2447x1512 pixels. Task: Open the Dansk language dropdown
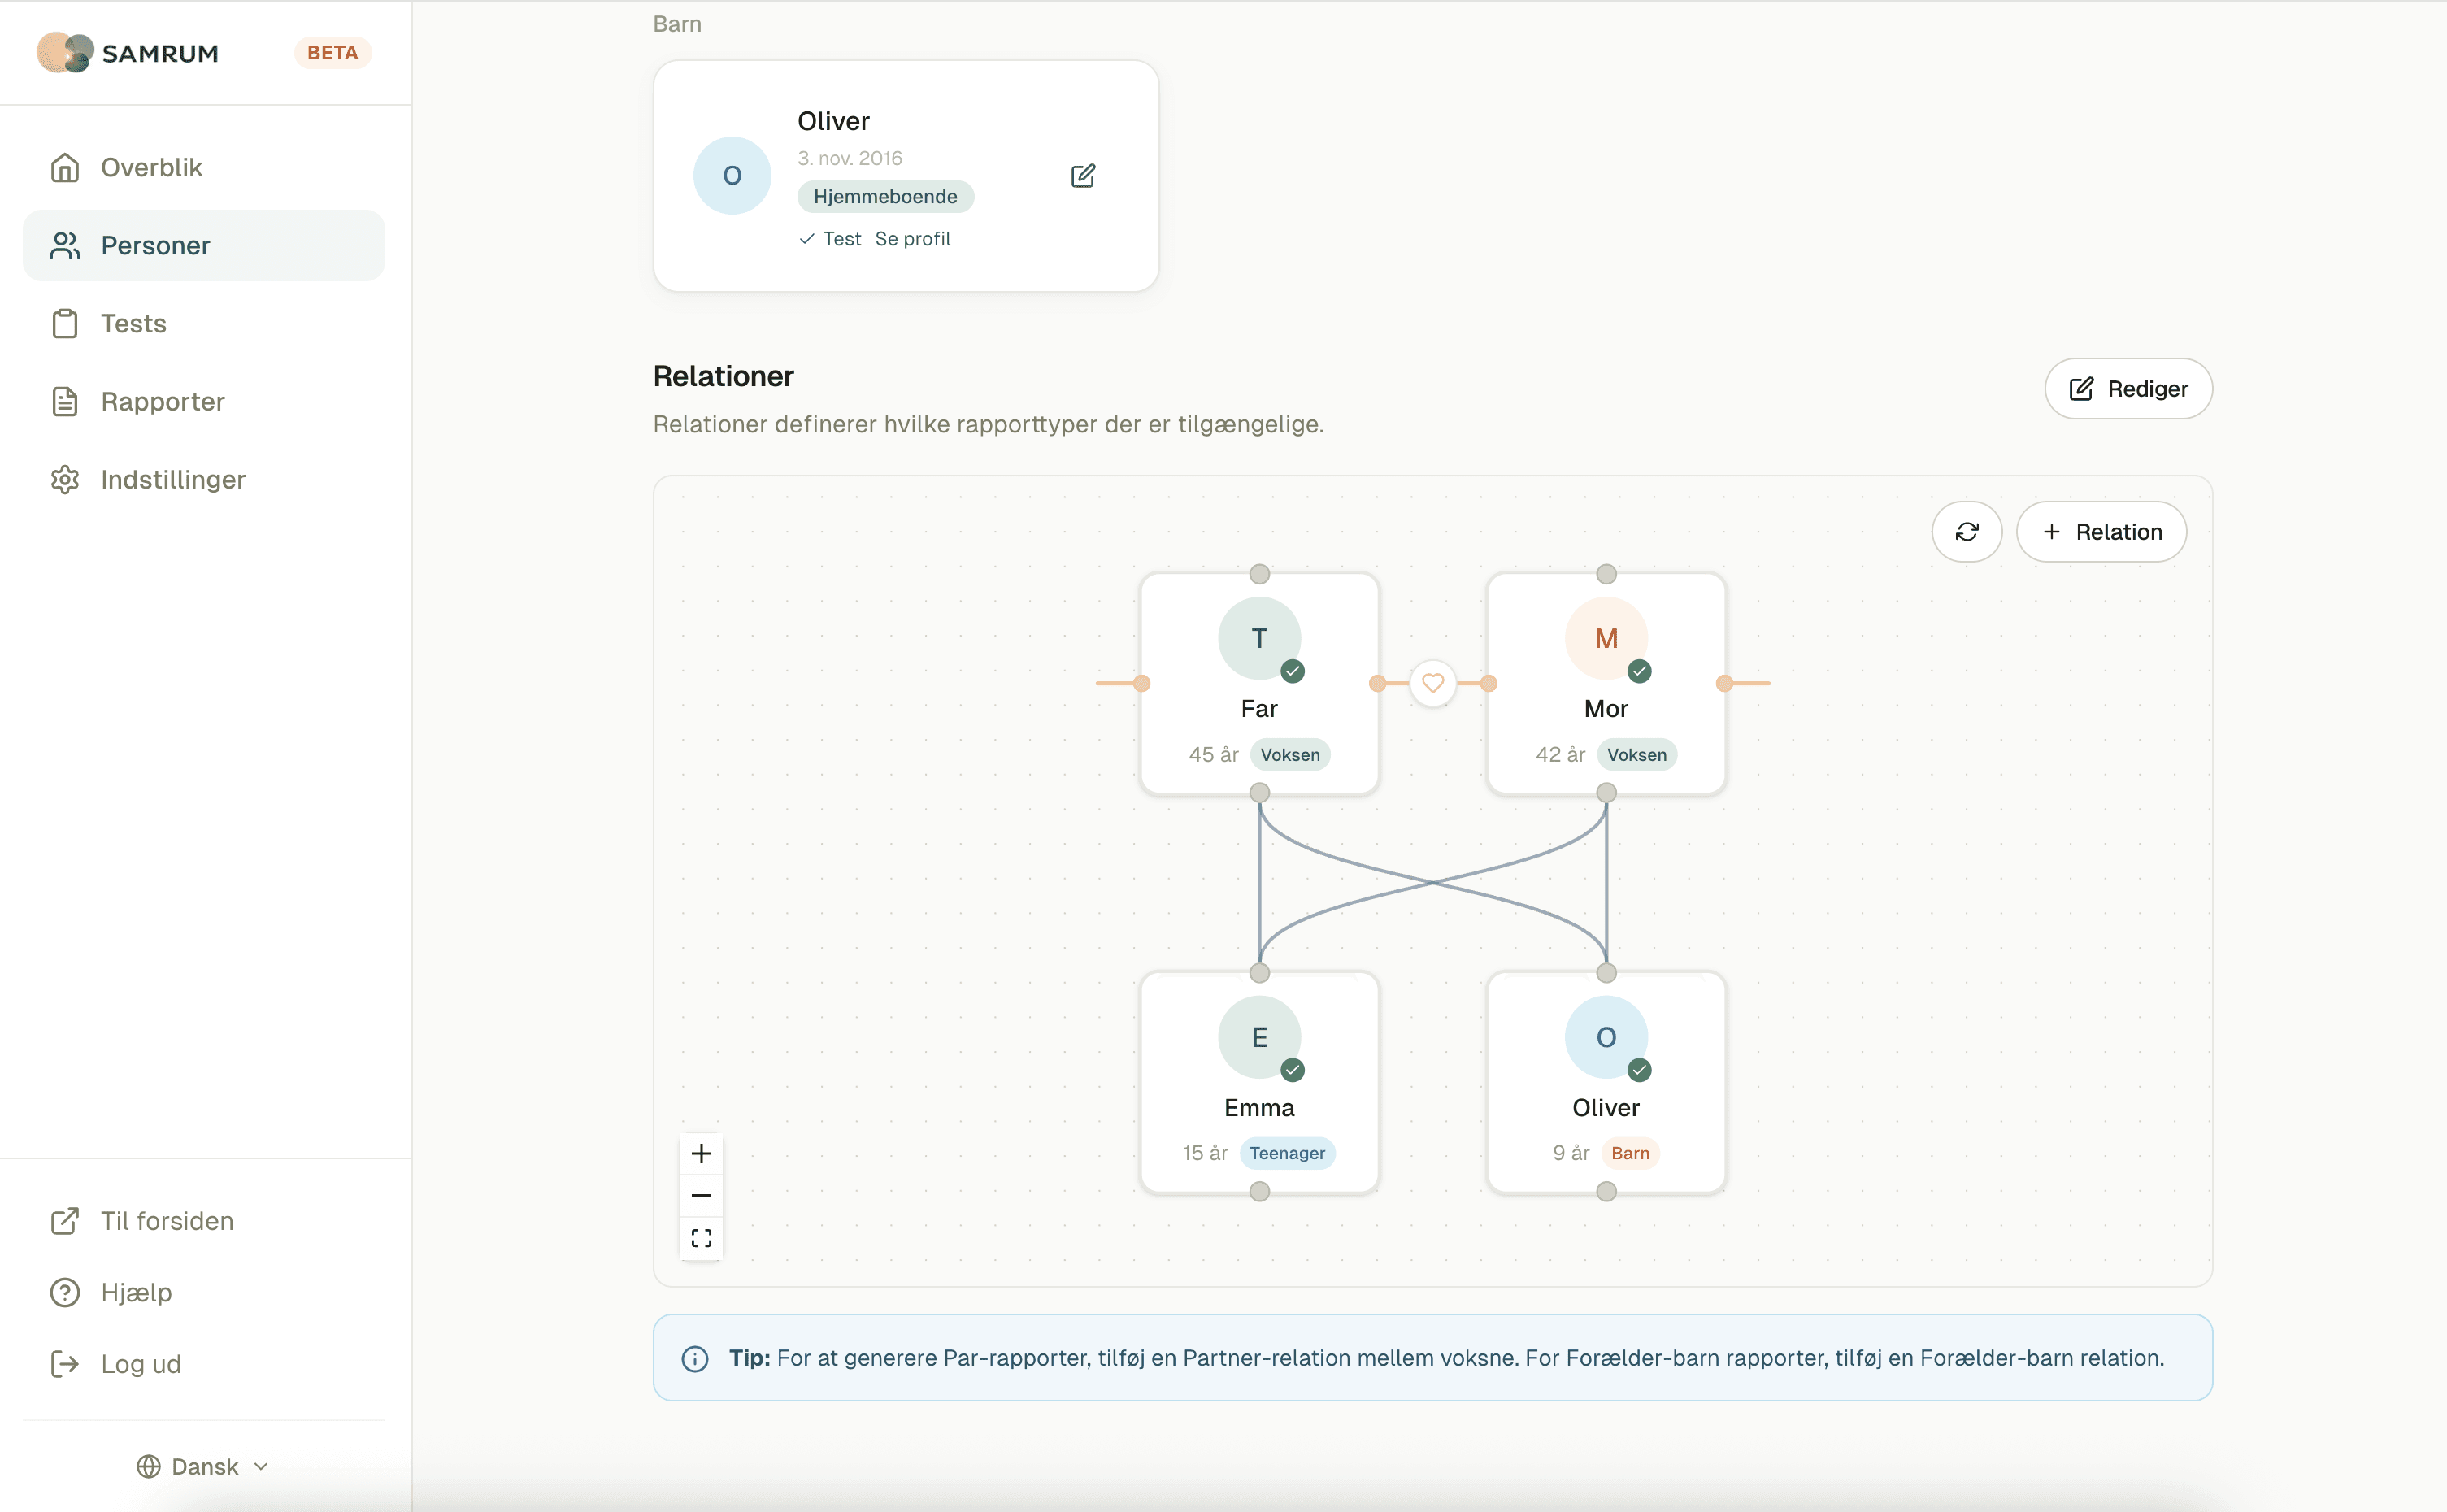coord(204,1466)
